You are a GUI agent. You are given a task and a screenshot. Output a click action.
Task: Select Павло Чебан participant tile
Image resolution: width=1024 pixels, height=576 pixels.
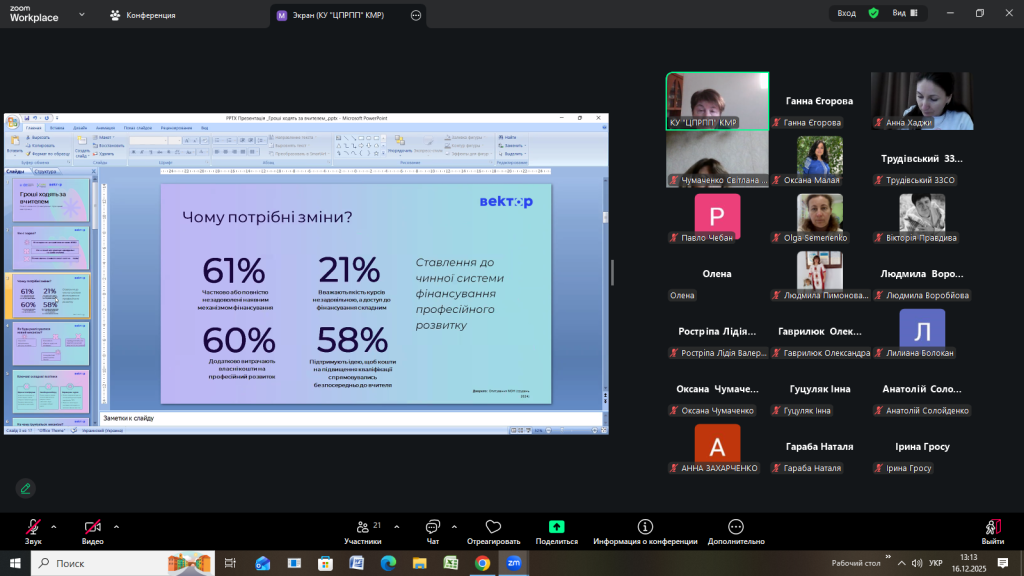pos(718,215)
